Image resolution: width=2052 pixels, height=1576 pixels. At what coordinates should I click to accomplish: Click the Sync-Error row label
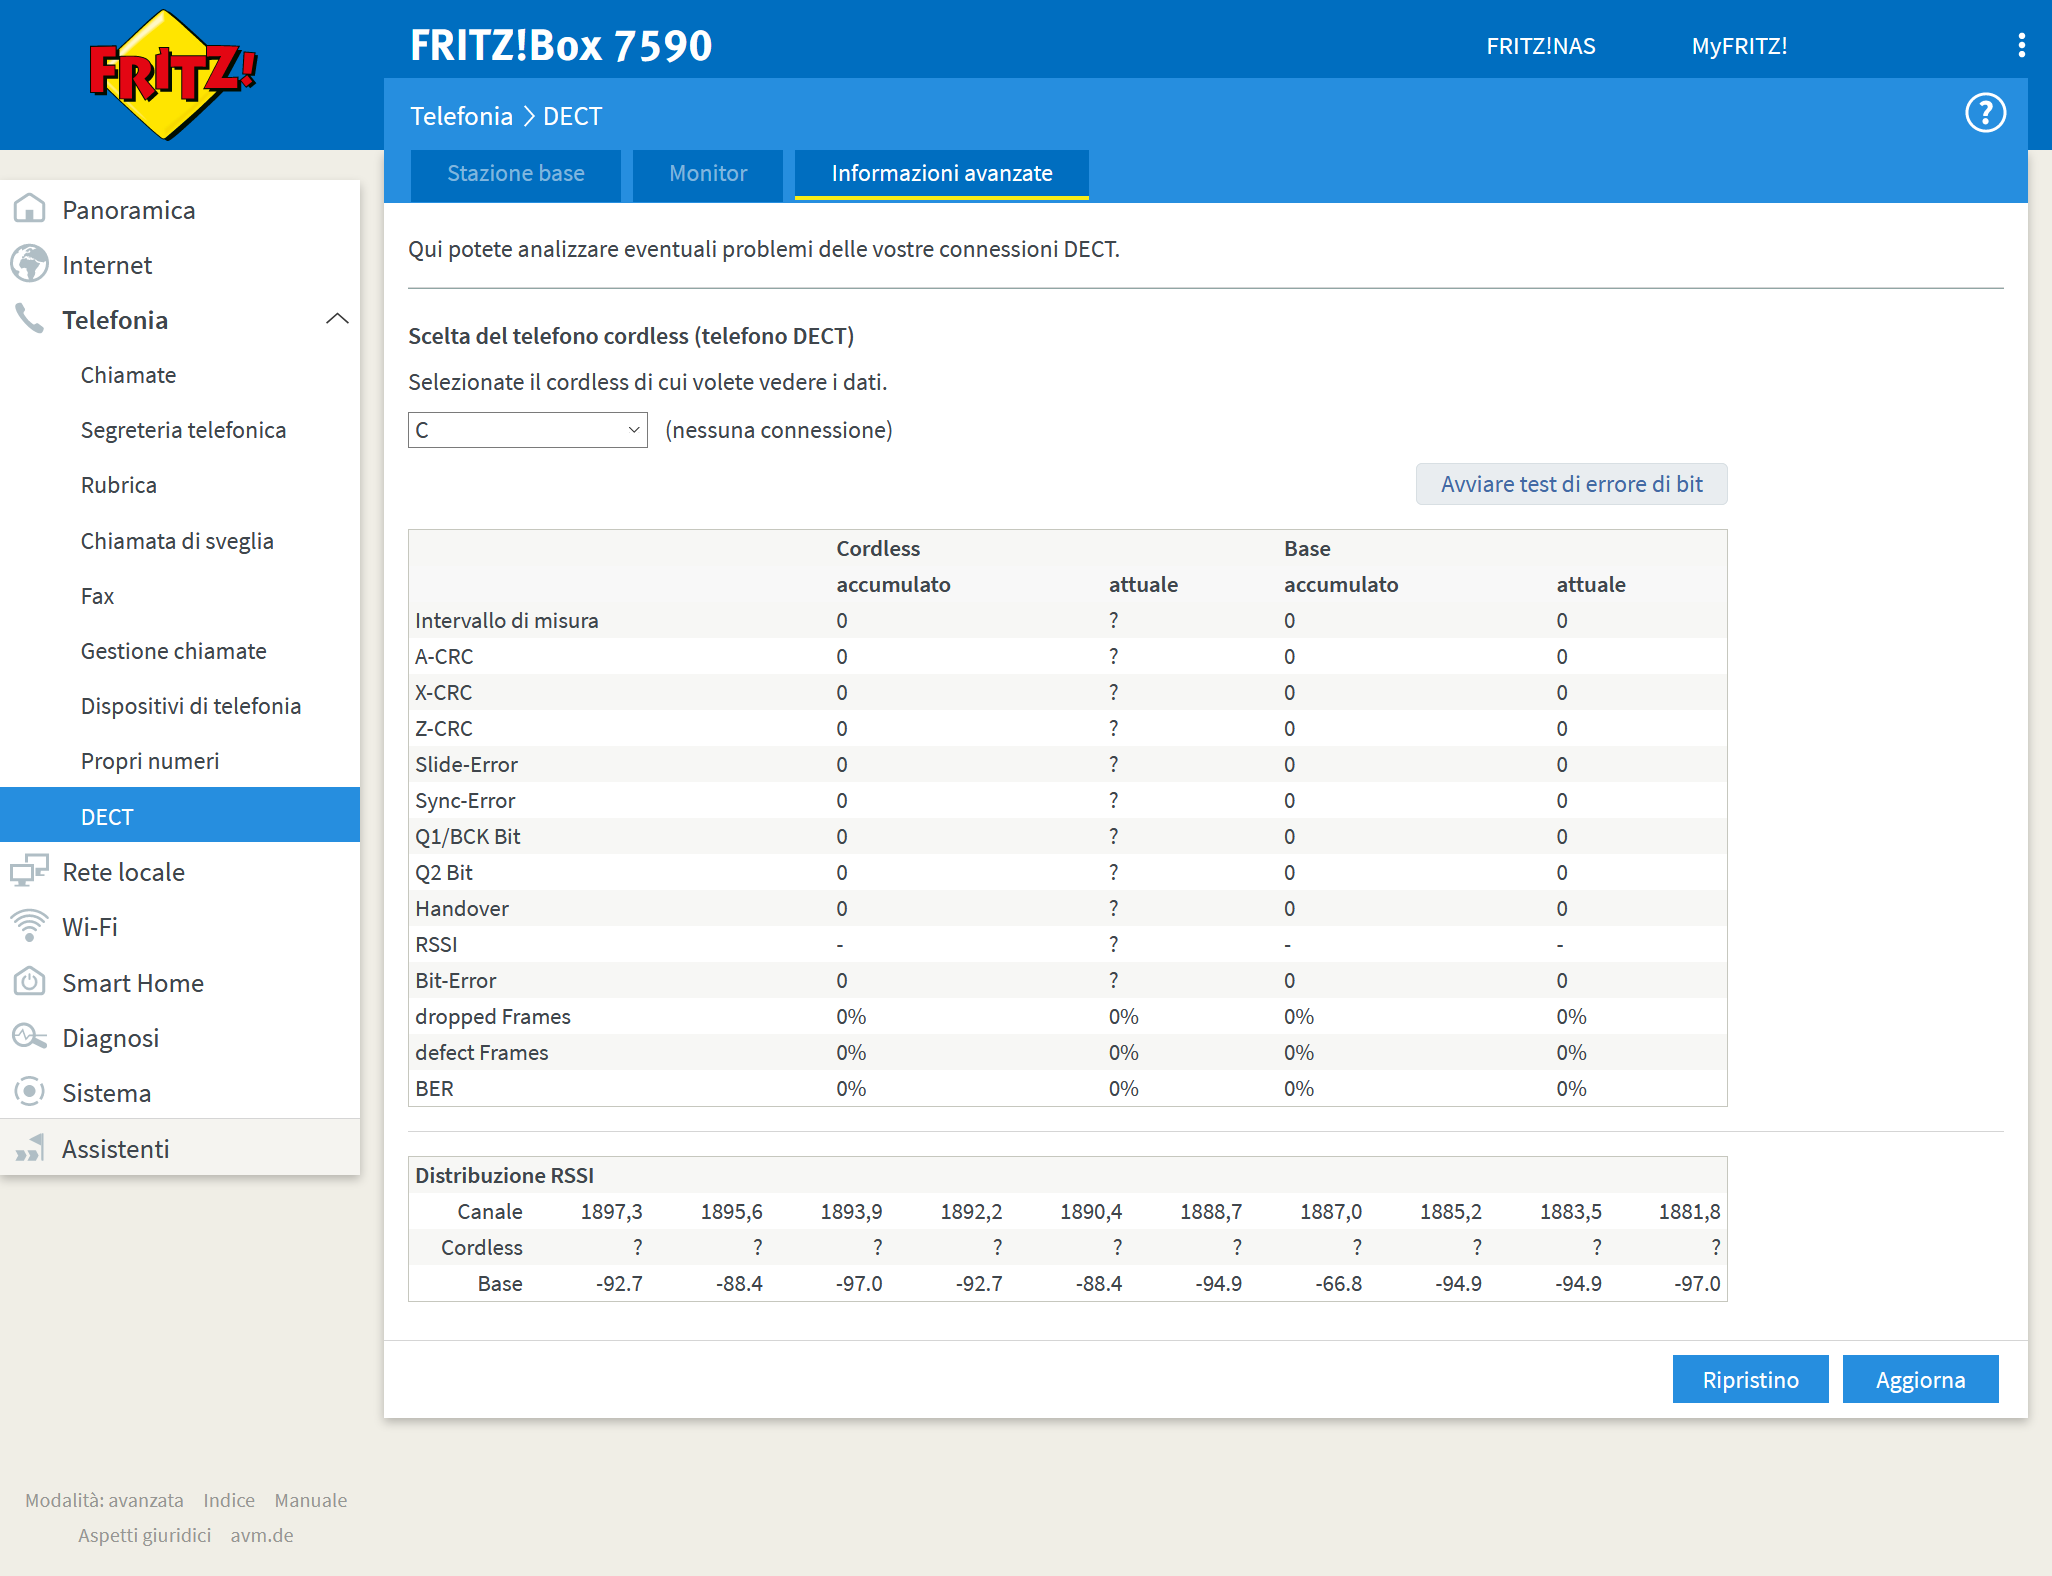click(465, 800)
